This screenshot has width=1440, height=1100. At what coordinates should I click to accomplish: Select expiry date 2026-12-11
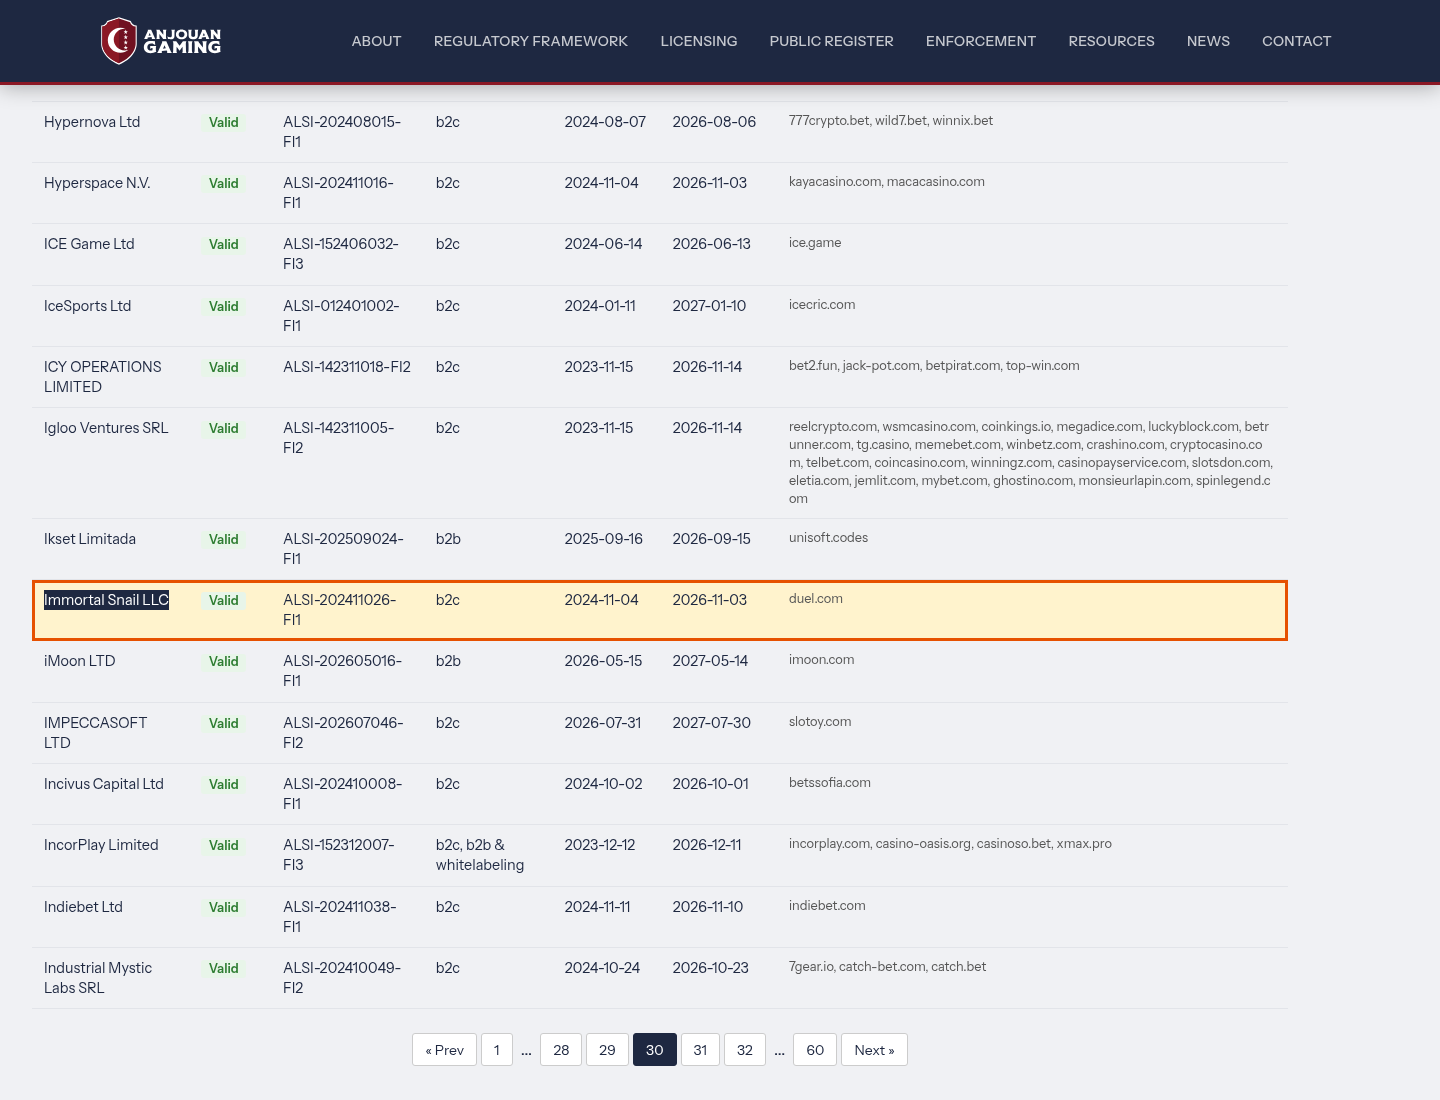[x=707, y=845]
